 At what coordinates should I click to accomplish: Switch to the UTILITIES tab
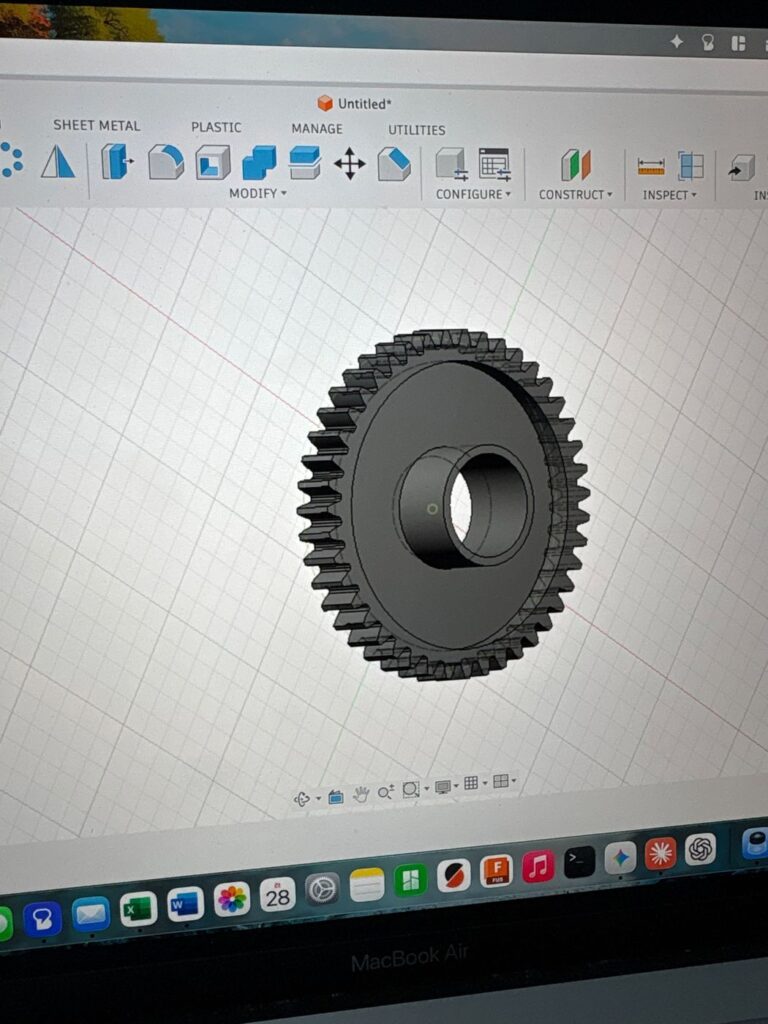click(x=417, y=130)
